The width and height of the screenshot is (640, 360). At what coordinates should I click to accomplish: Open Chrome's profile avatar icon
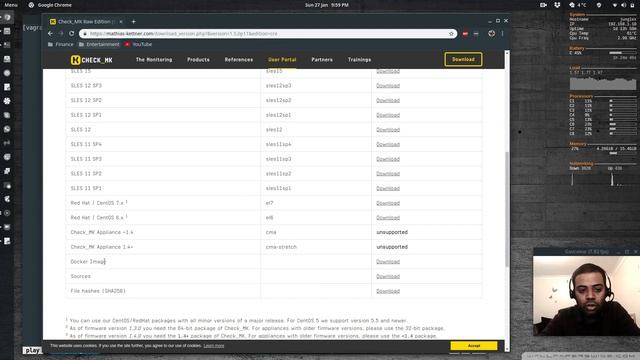tap(491, 33)
